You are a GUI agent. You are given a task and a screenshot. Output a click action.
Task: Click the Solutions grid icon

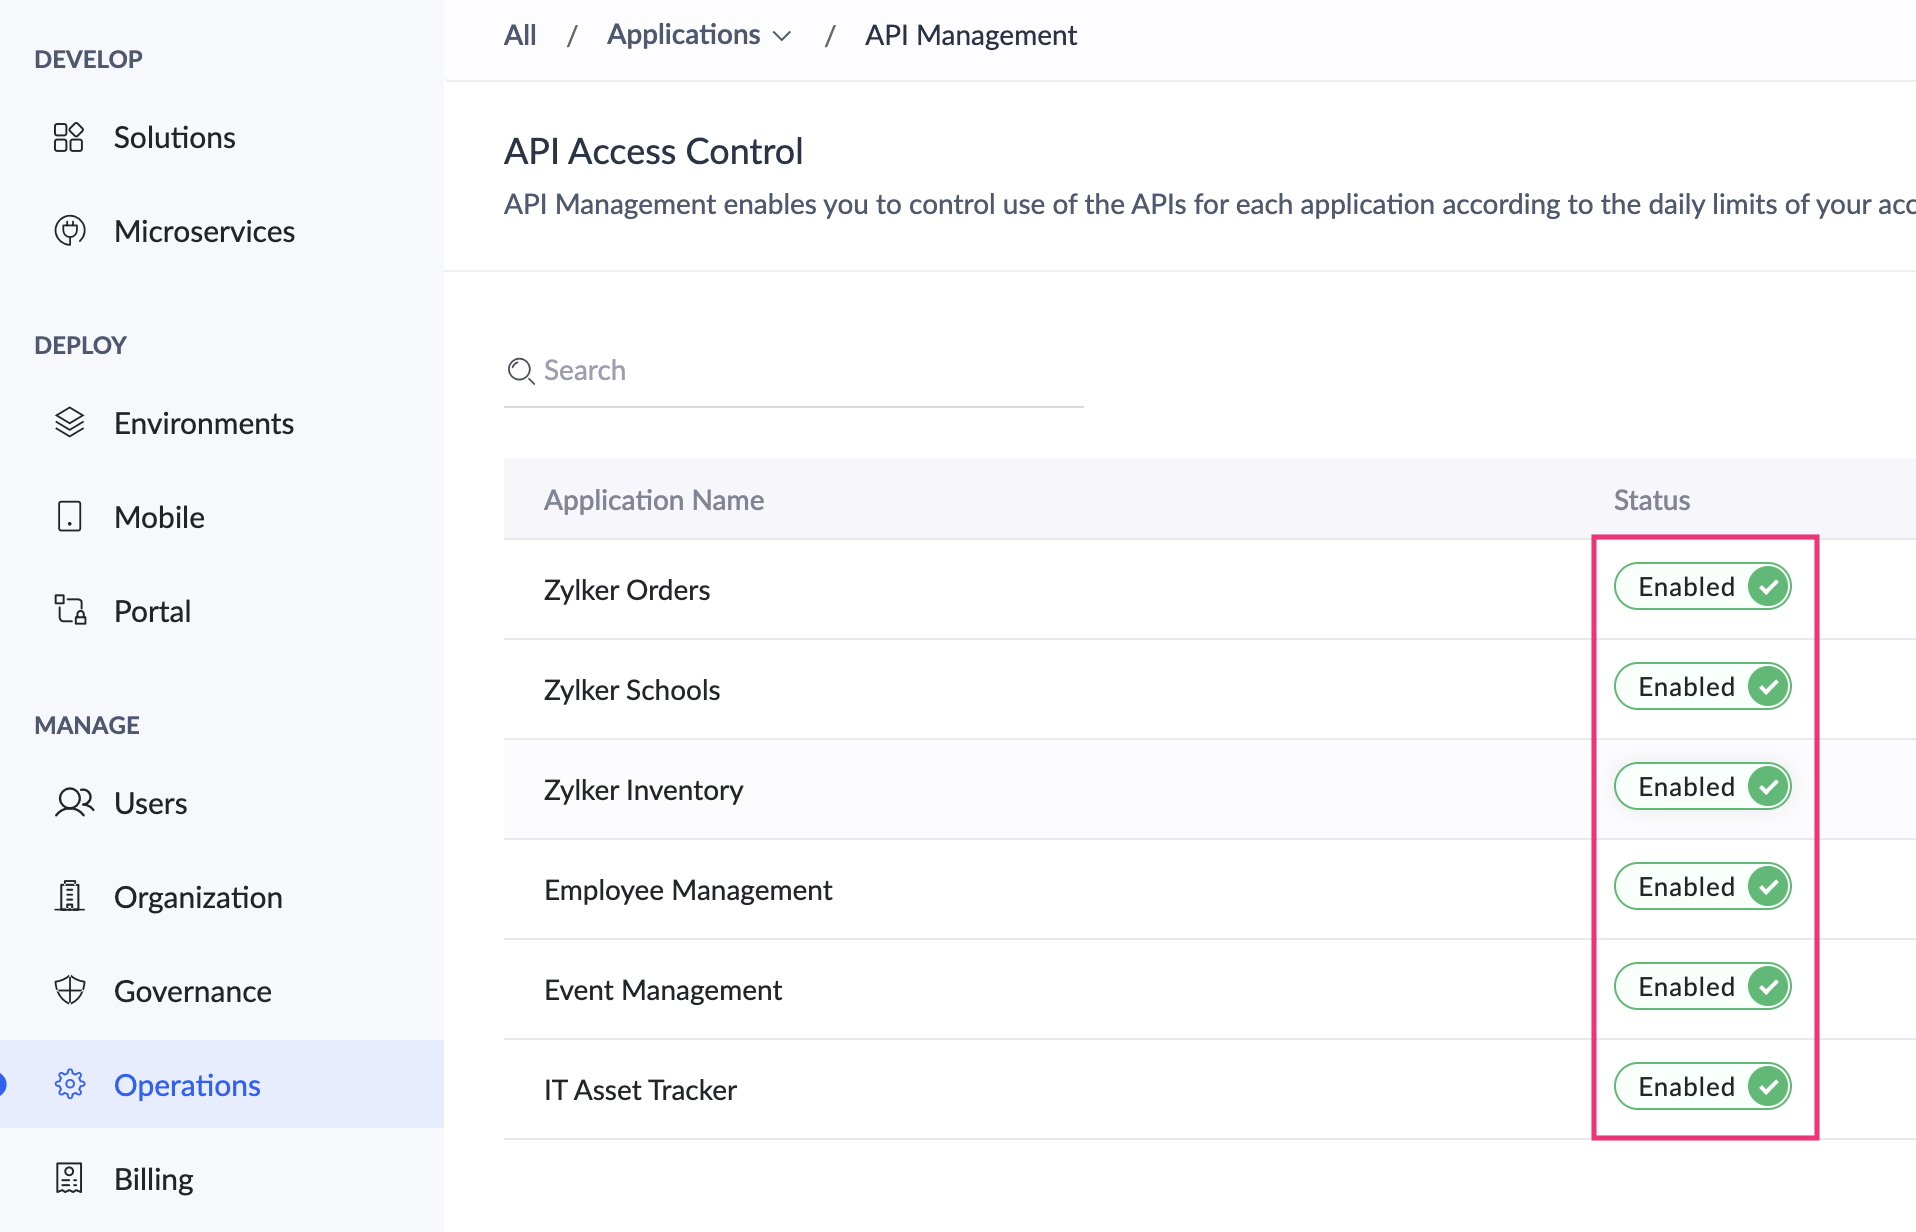click(69, 137)
